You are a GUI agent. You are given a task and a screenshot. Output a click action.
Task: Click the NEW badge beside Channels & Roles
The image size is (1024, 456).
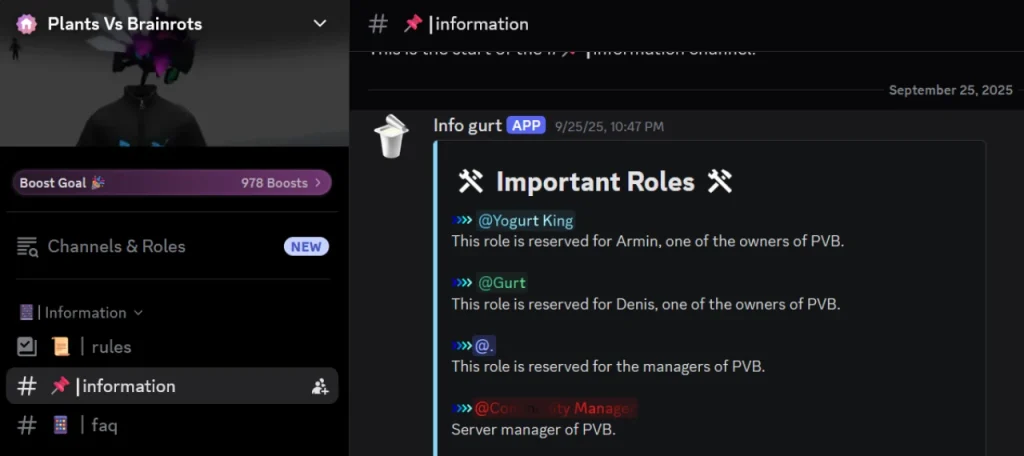[x=306, y=246]
